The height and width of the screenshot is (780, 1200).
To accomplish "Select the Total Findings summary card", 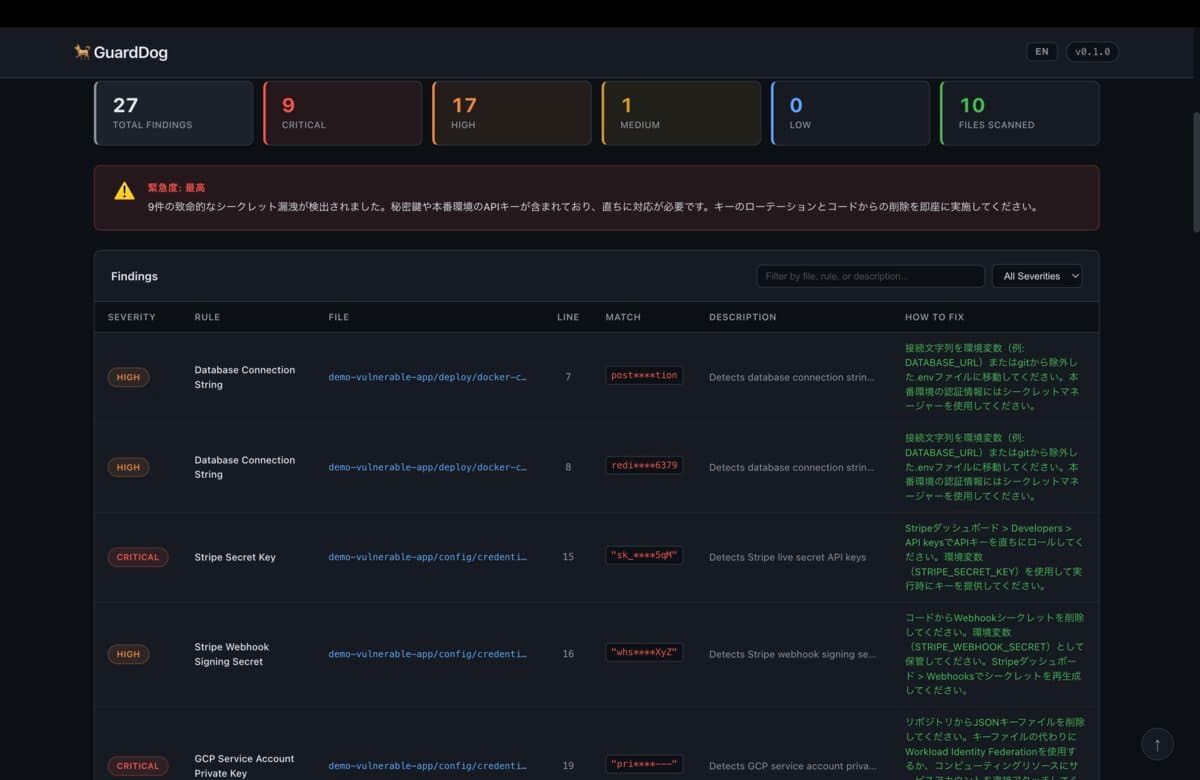I will pos(174,113).
